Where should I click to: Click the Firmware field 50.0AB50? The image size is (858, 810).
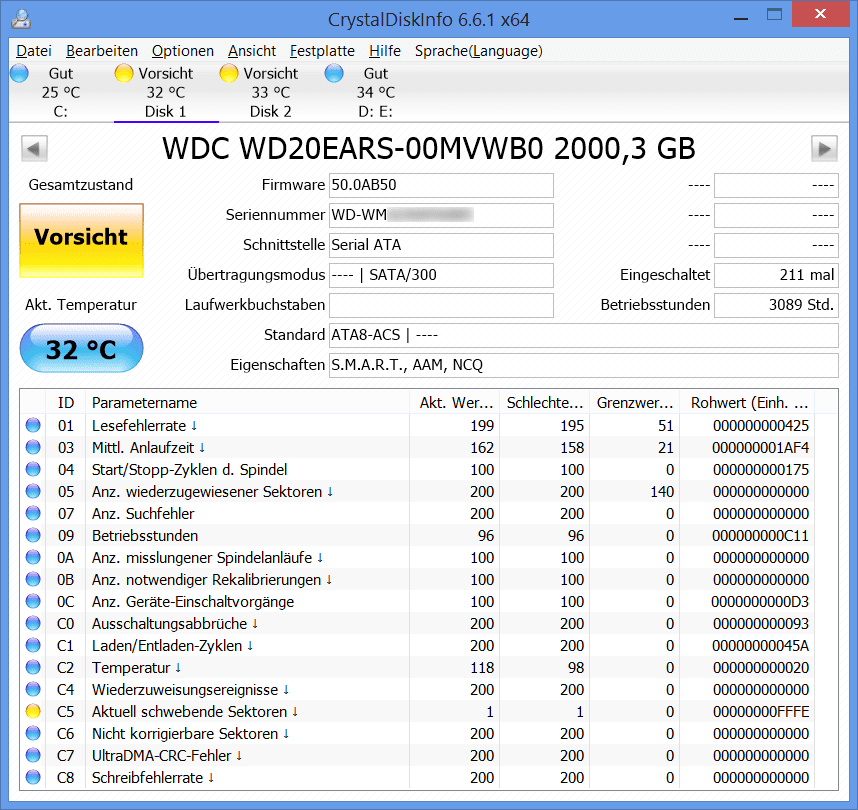coord(441,185)
